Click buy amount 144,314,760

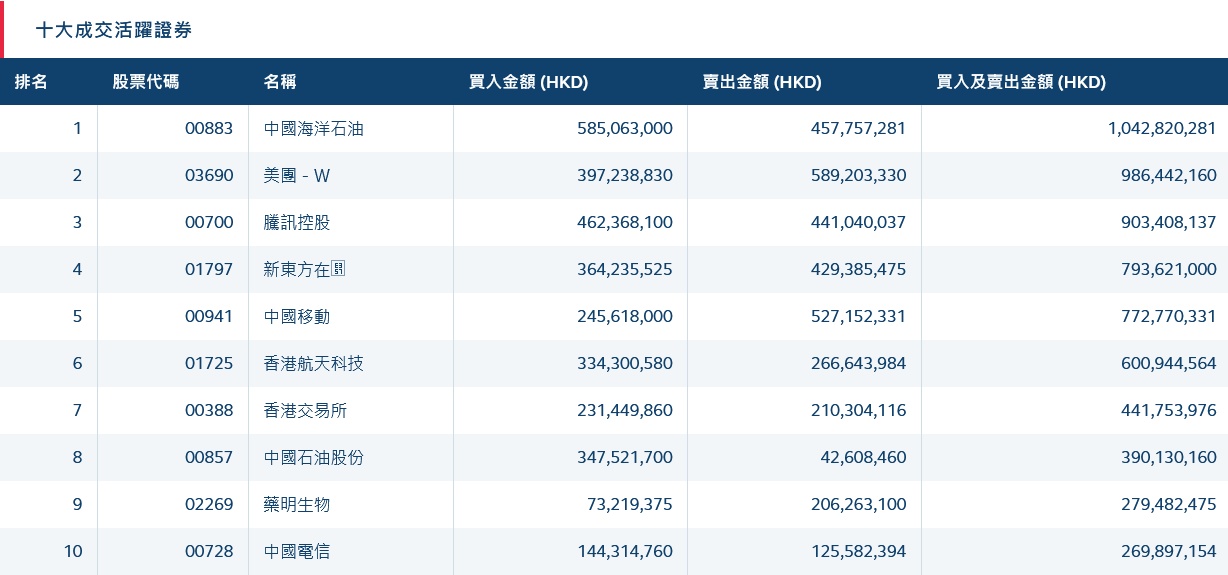[625, 551]
